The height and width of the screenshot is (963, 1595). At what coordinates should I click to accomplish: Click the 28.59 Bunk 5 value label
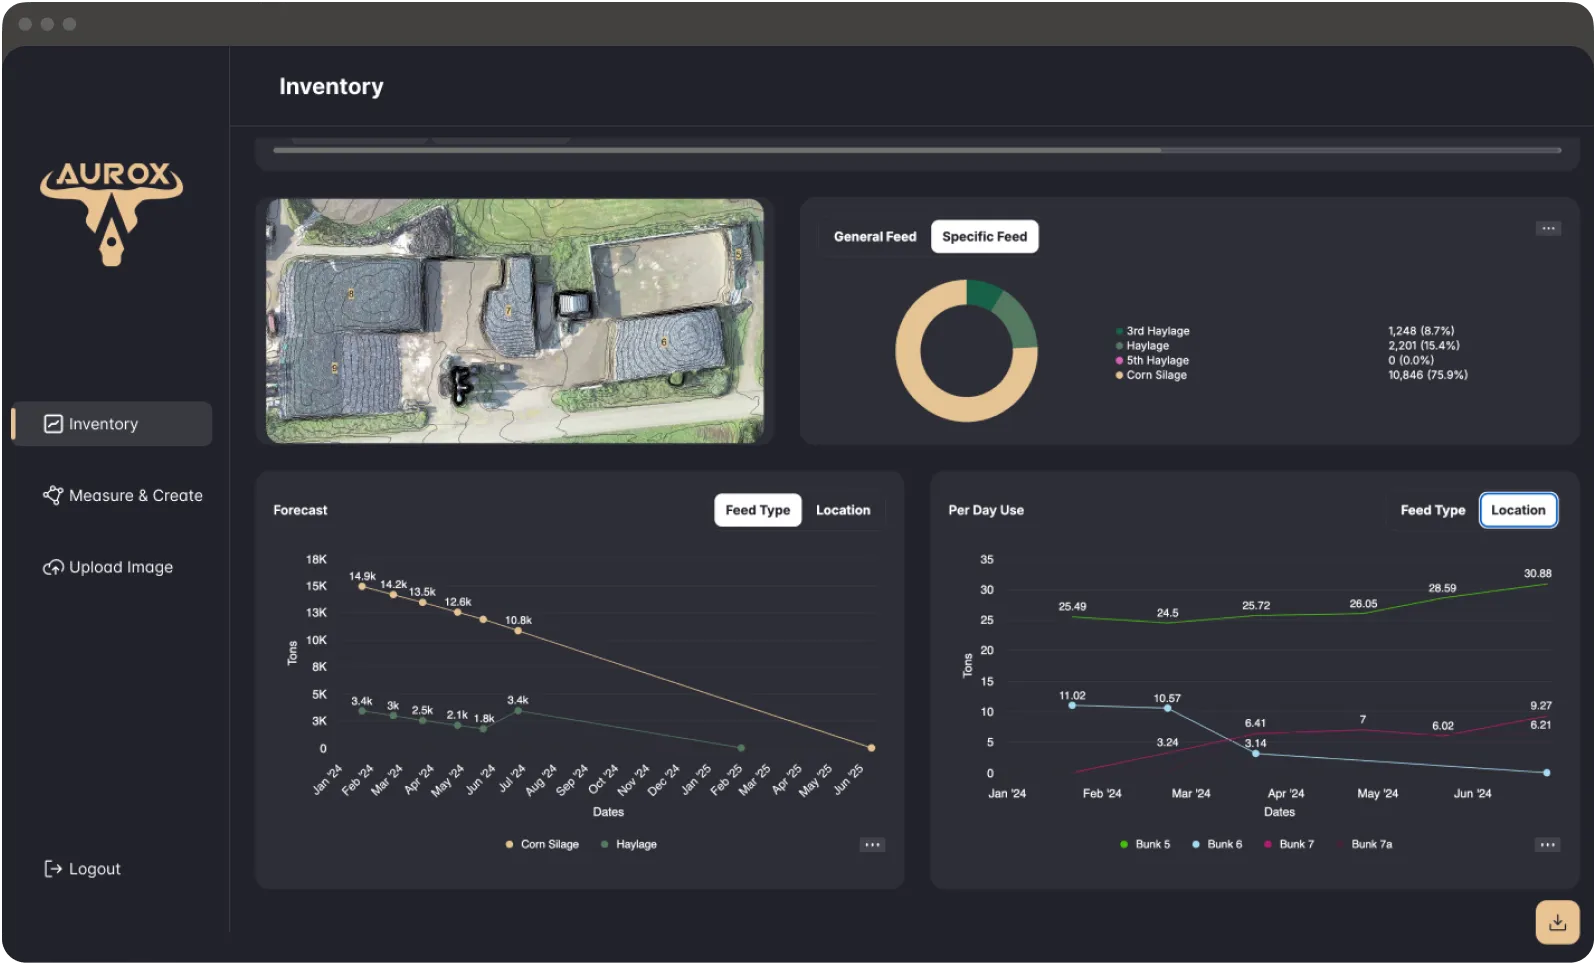1442,589
